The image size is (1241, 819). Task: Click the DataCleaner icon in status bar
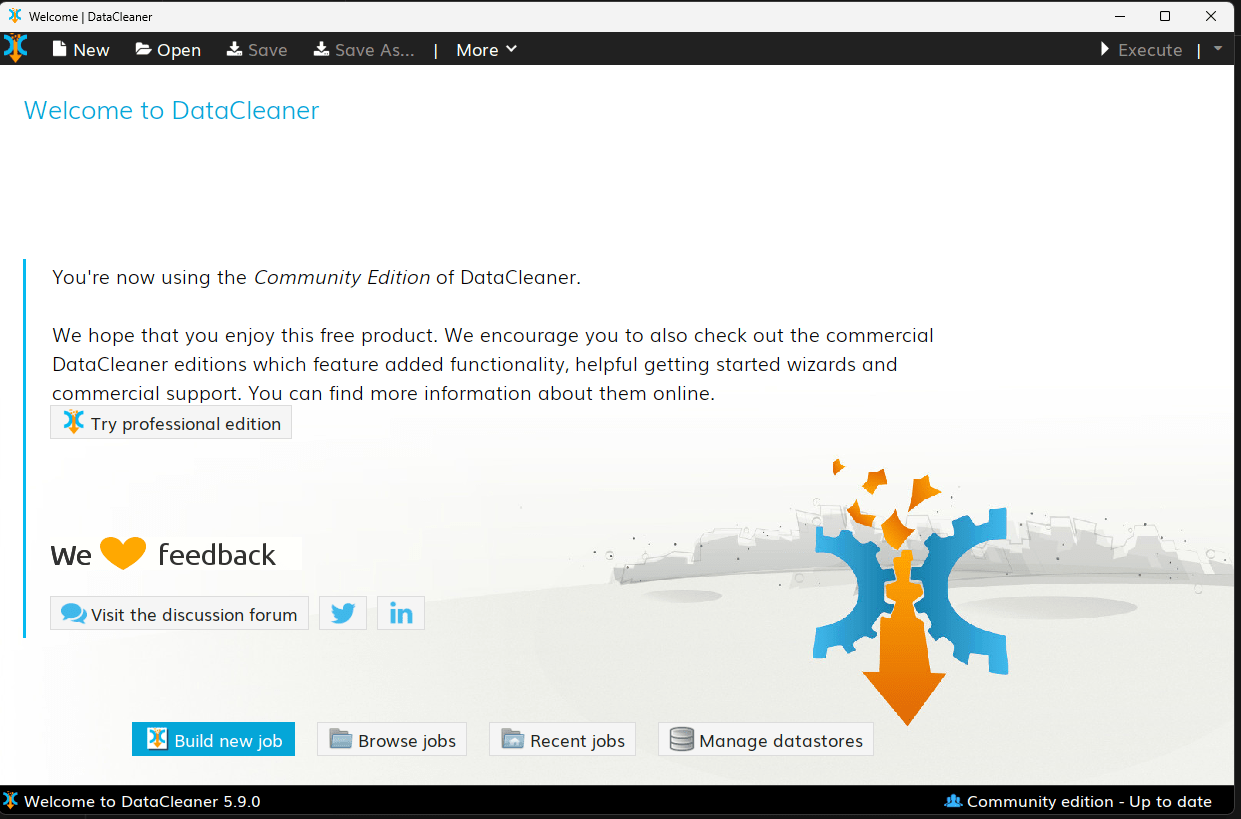[x=11, y=801]
